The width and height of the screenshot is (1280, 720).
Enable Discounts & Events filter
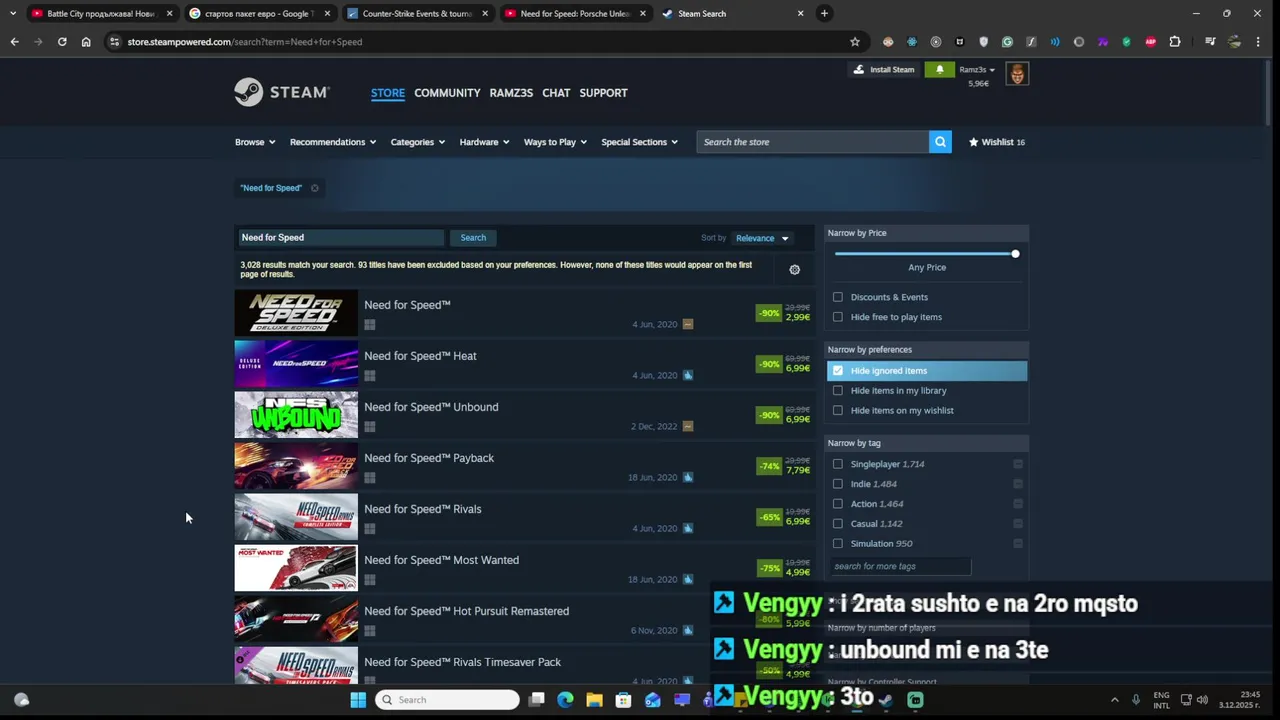[x=838, y=297]
